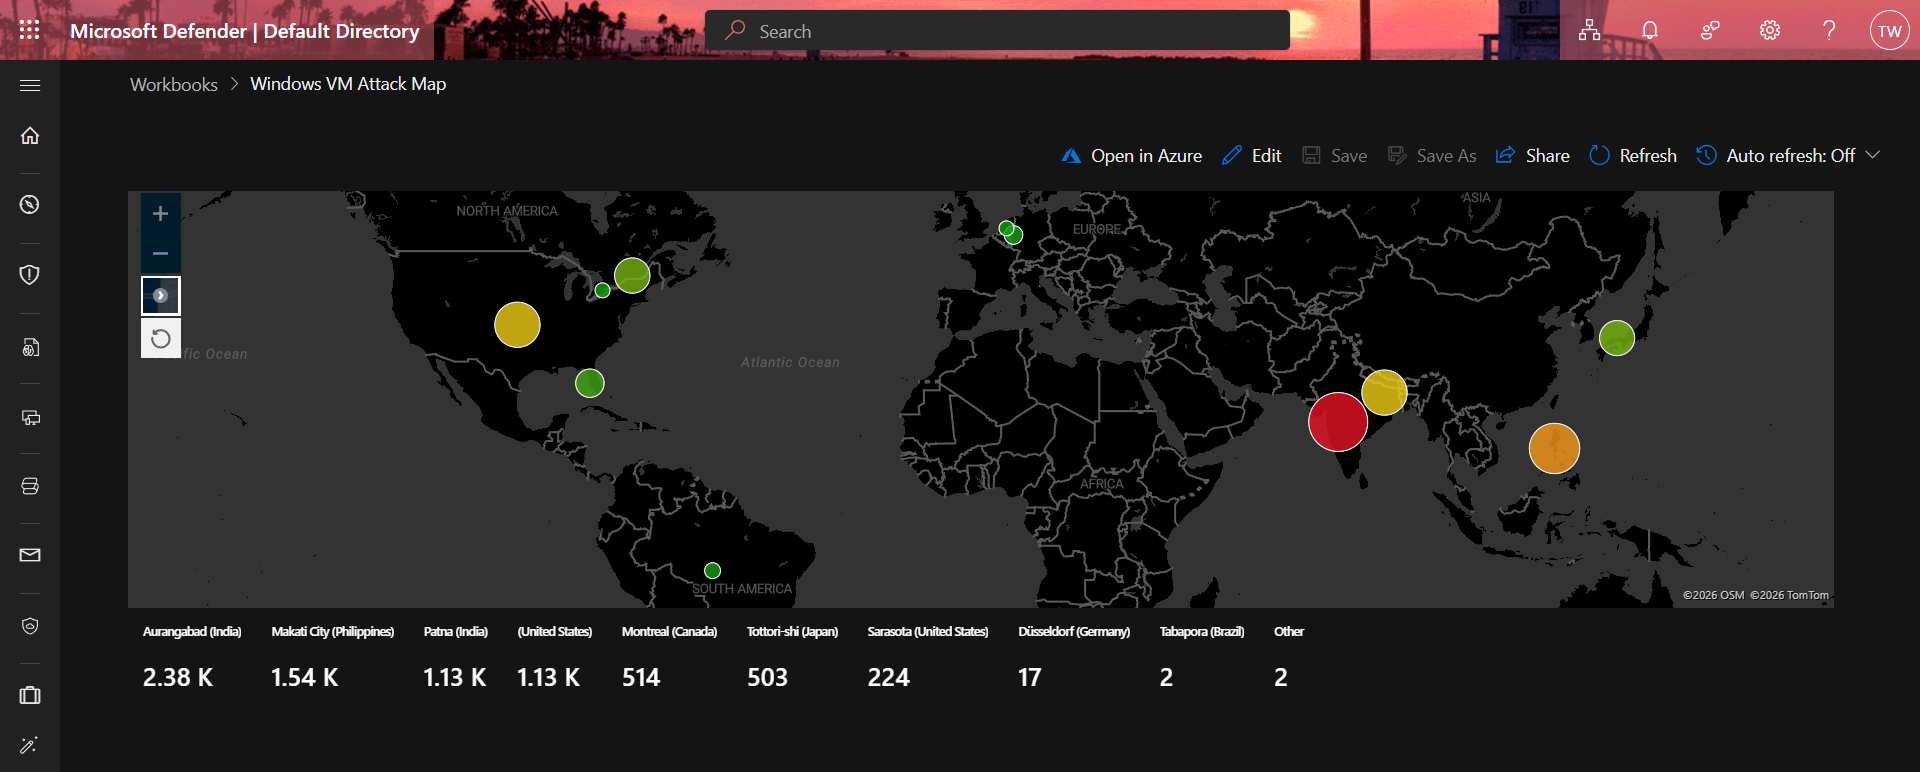
Task: Refresh the workbook
Action: 1633,156
